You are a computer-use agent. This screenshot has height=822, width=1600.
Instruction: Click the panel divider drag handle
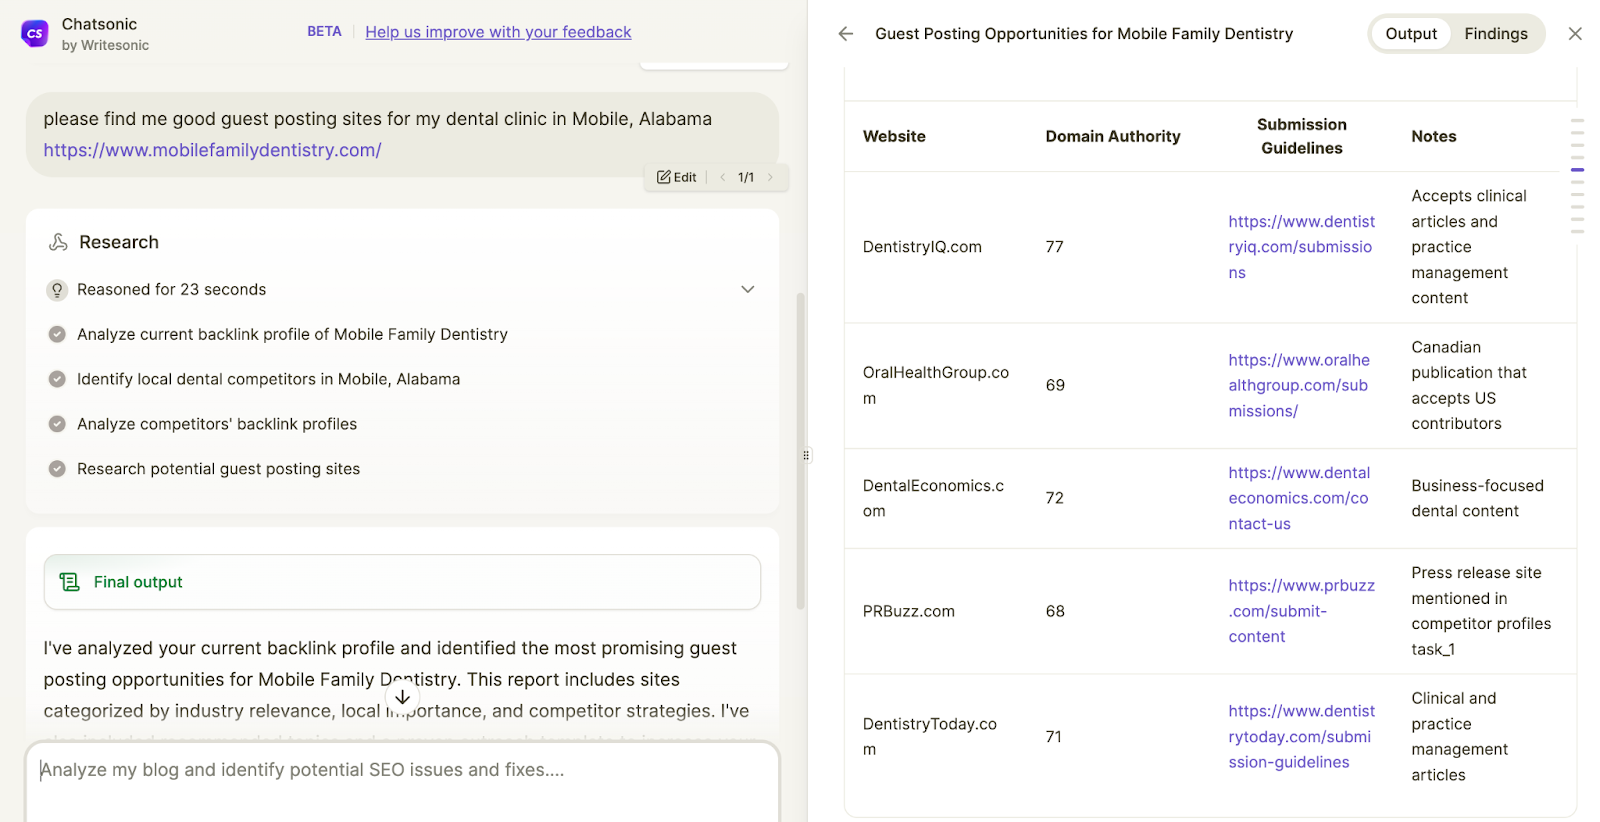(806, 455)
